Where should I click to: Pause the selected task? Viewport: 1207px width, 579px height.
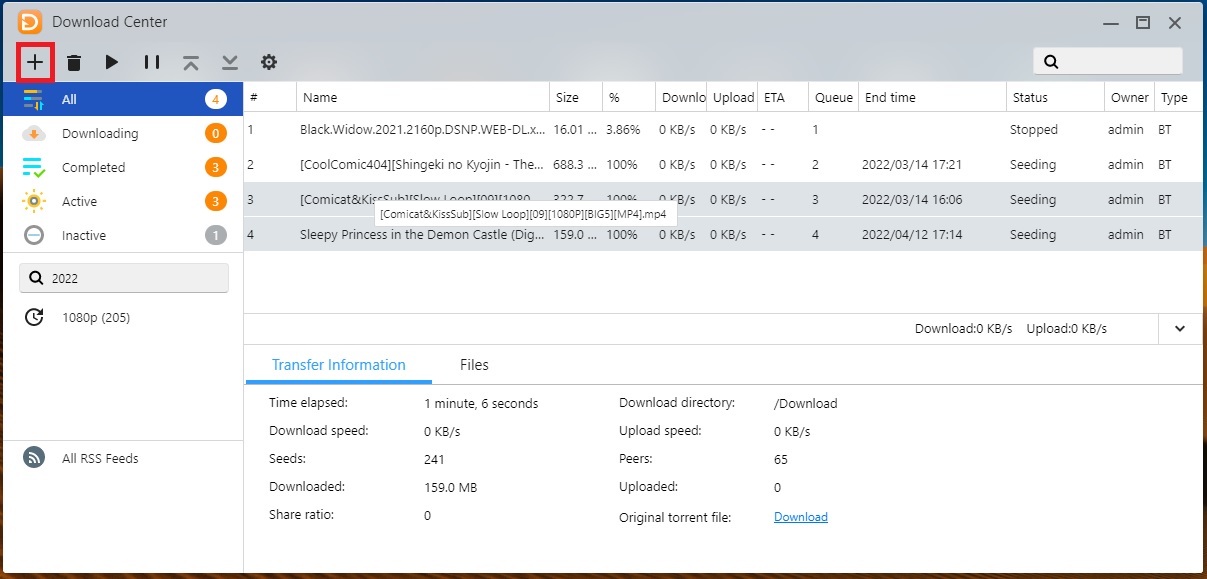tap(152, 62)
